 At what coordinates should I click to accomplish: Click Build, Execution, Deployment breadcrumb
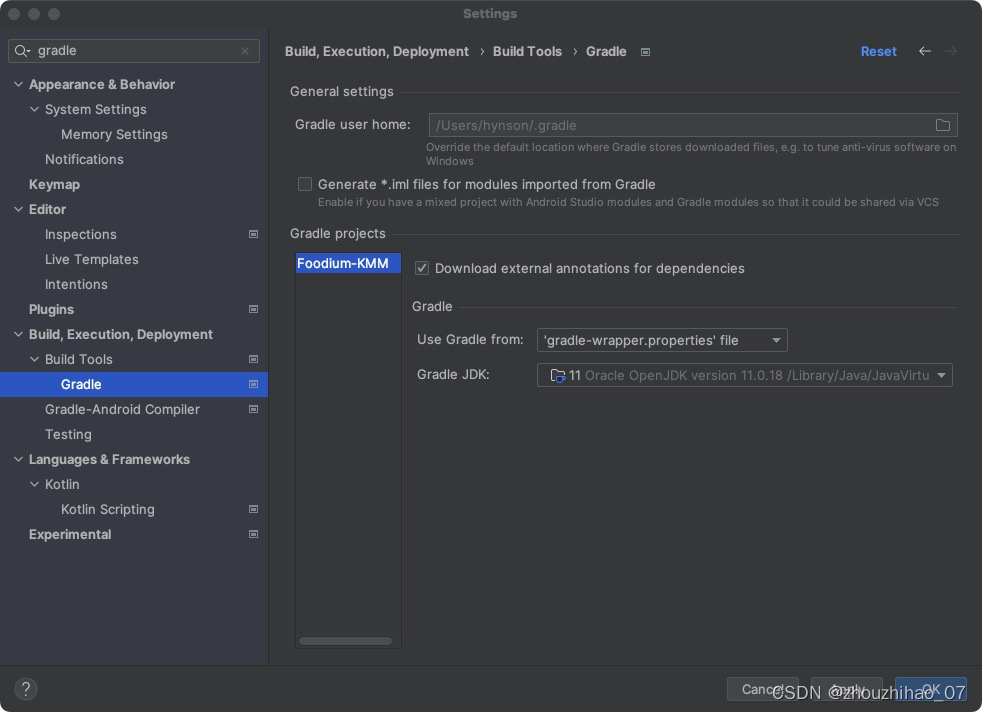tap(376, 51)
